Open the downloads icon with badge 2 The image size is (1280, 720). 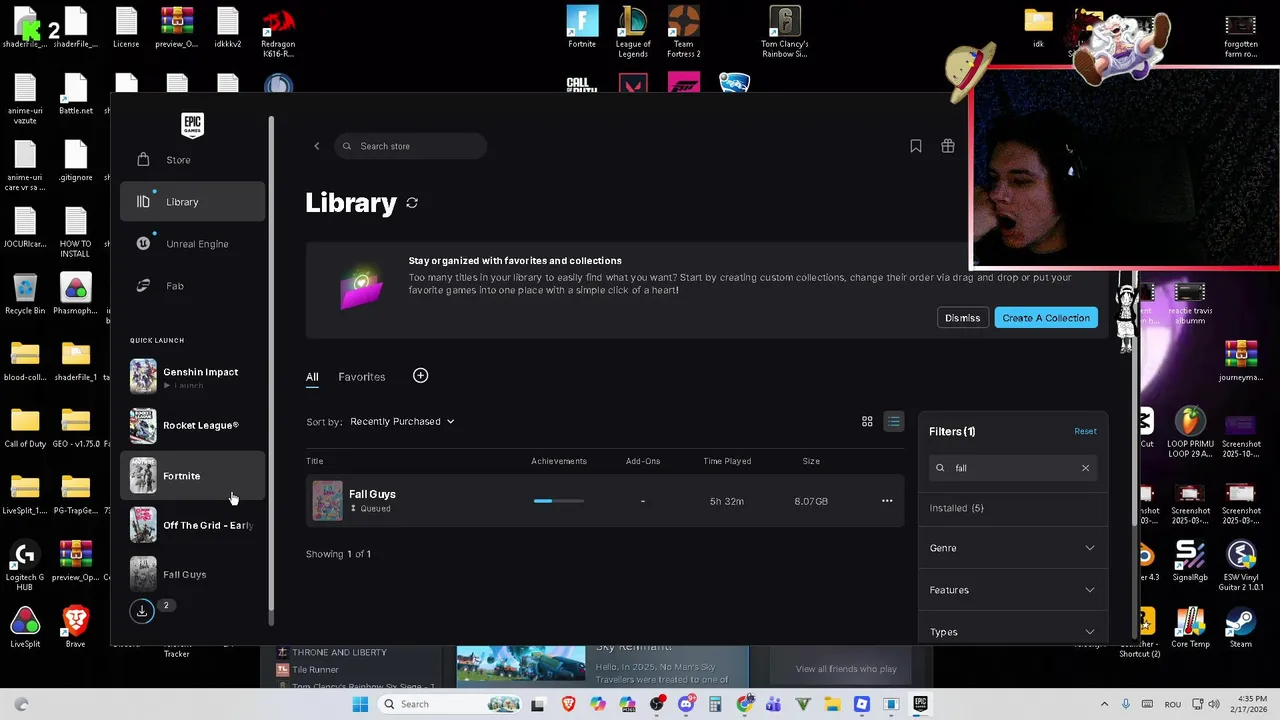pos(142,610)
